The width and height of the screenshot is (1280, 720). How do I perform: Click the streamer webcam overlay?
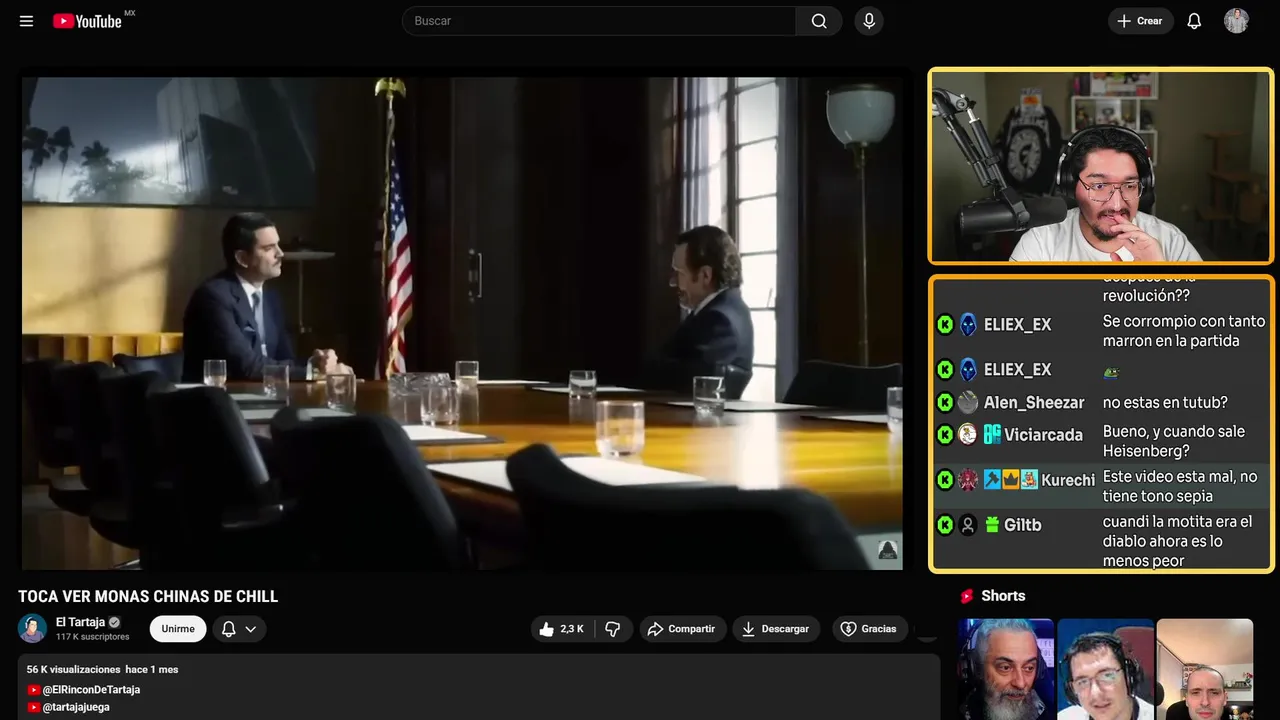tap(1101, 166)
